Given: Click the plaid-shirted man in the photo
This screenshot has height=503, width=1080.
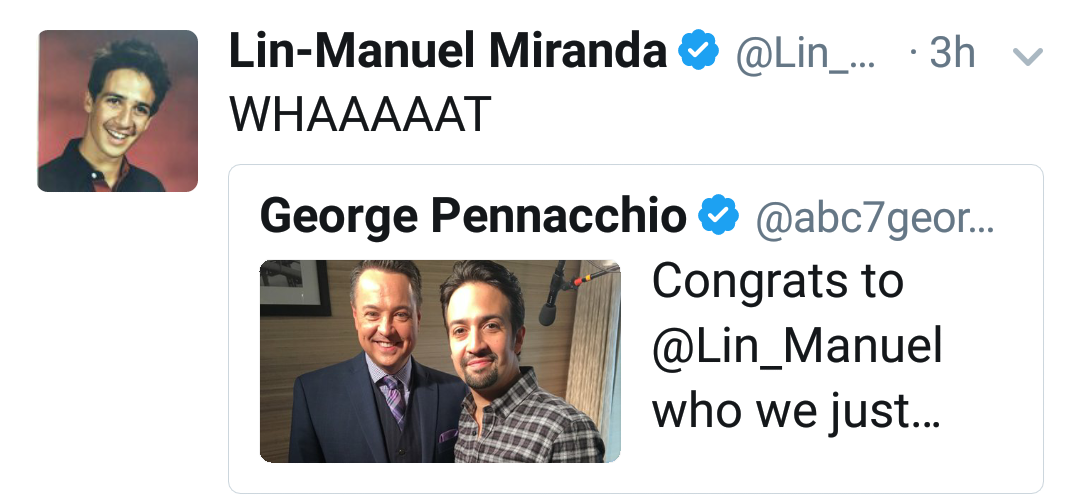Looking at the screenshot, I should point(510,380).
